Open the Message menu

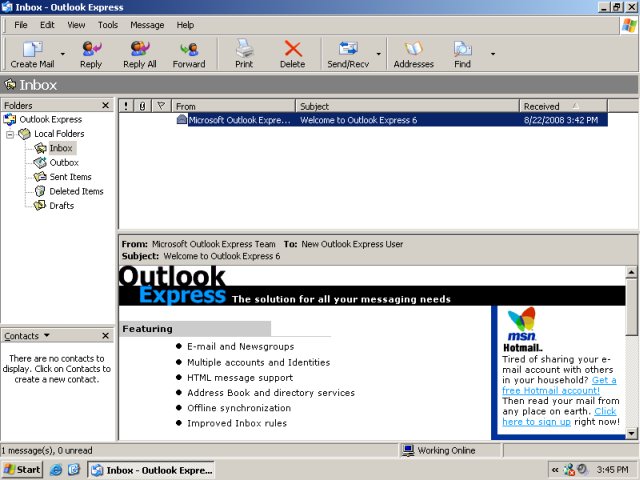coord(147,25)
